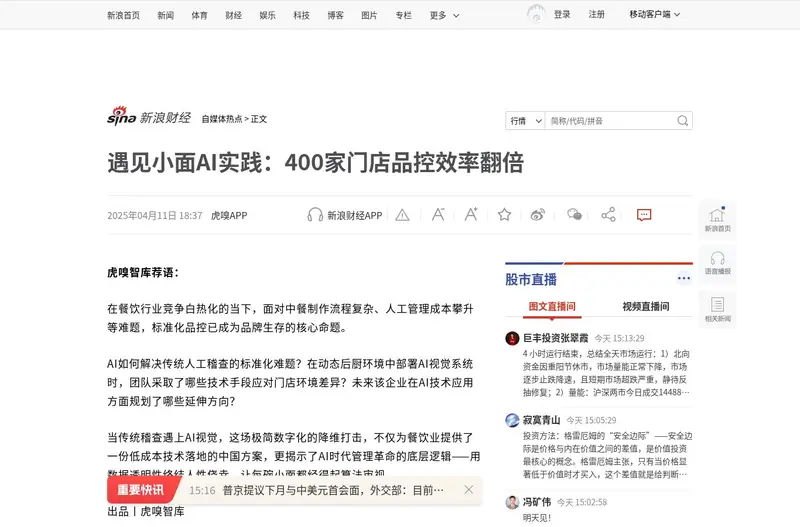The width and height of the screenshot is (800, 527).
Task: Click the 新浪首页 home icon in side panel
Action: (x=718, y=220)
